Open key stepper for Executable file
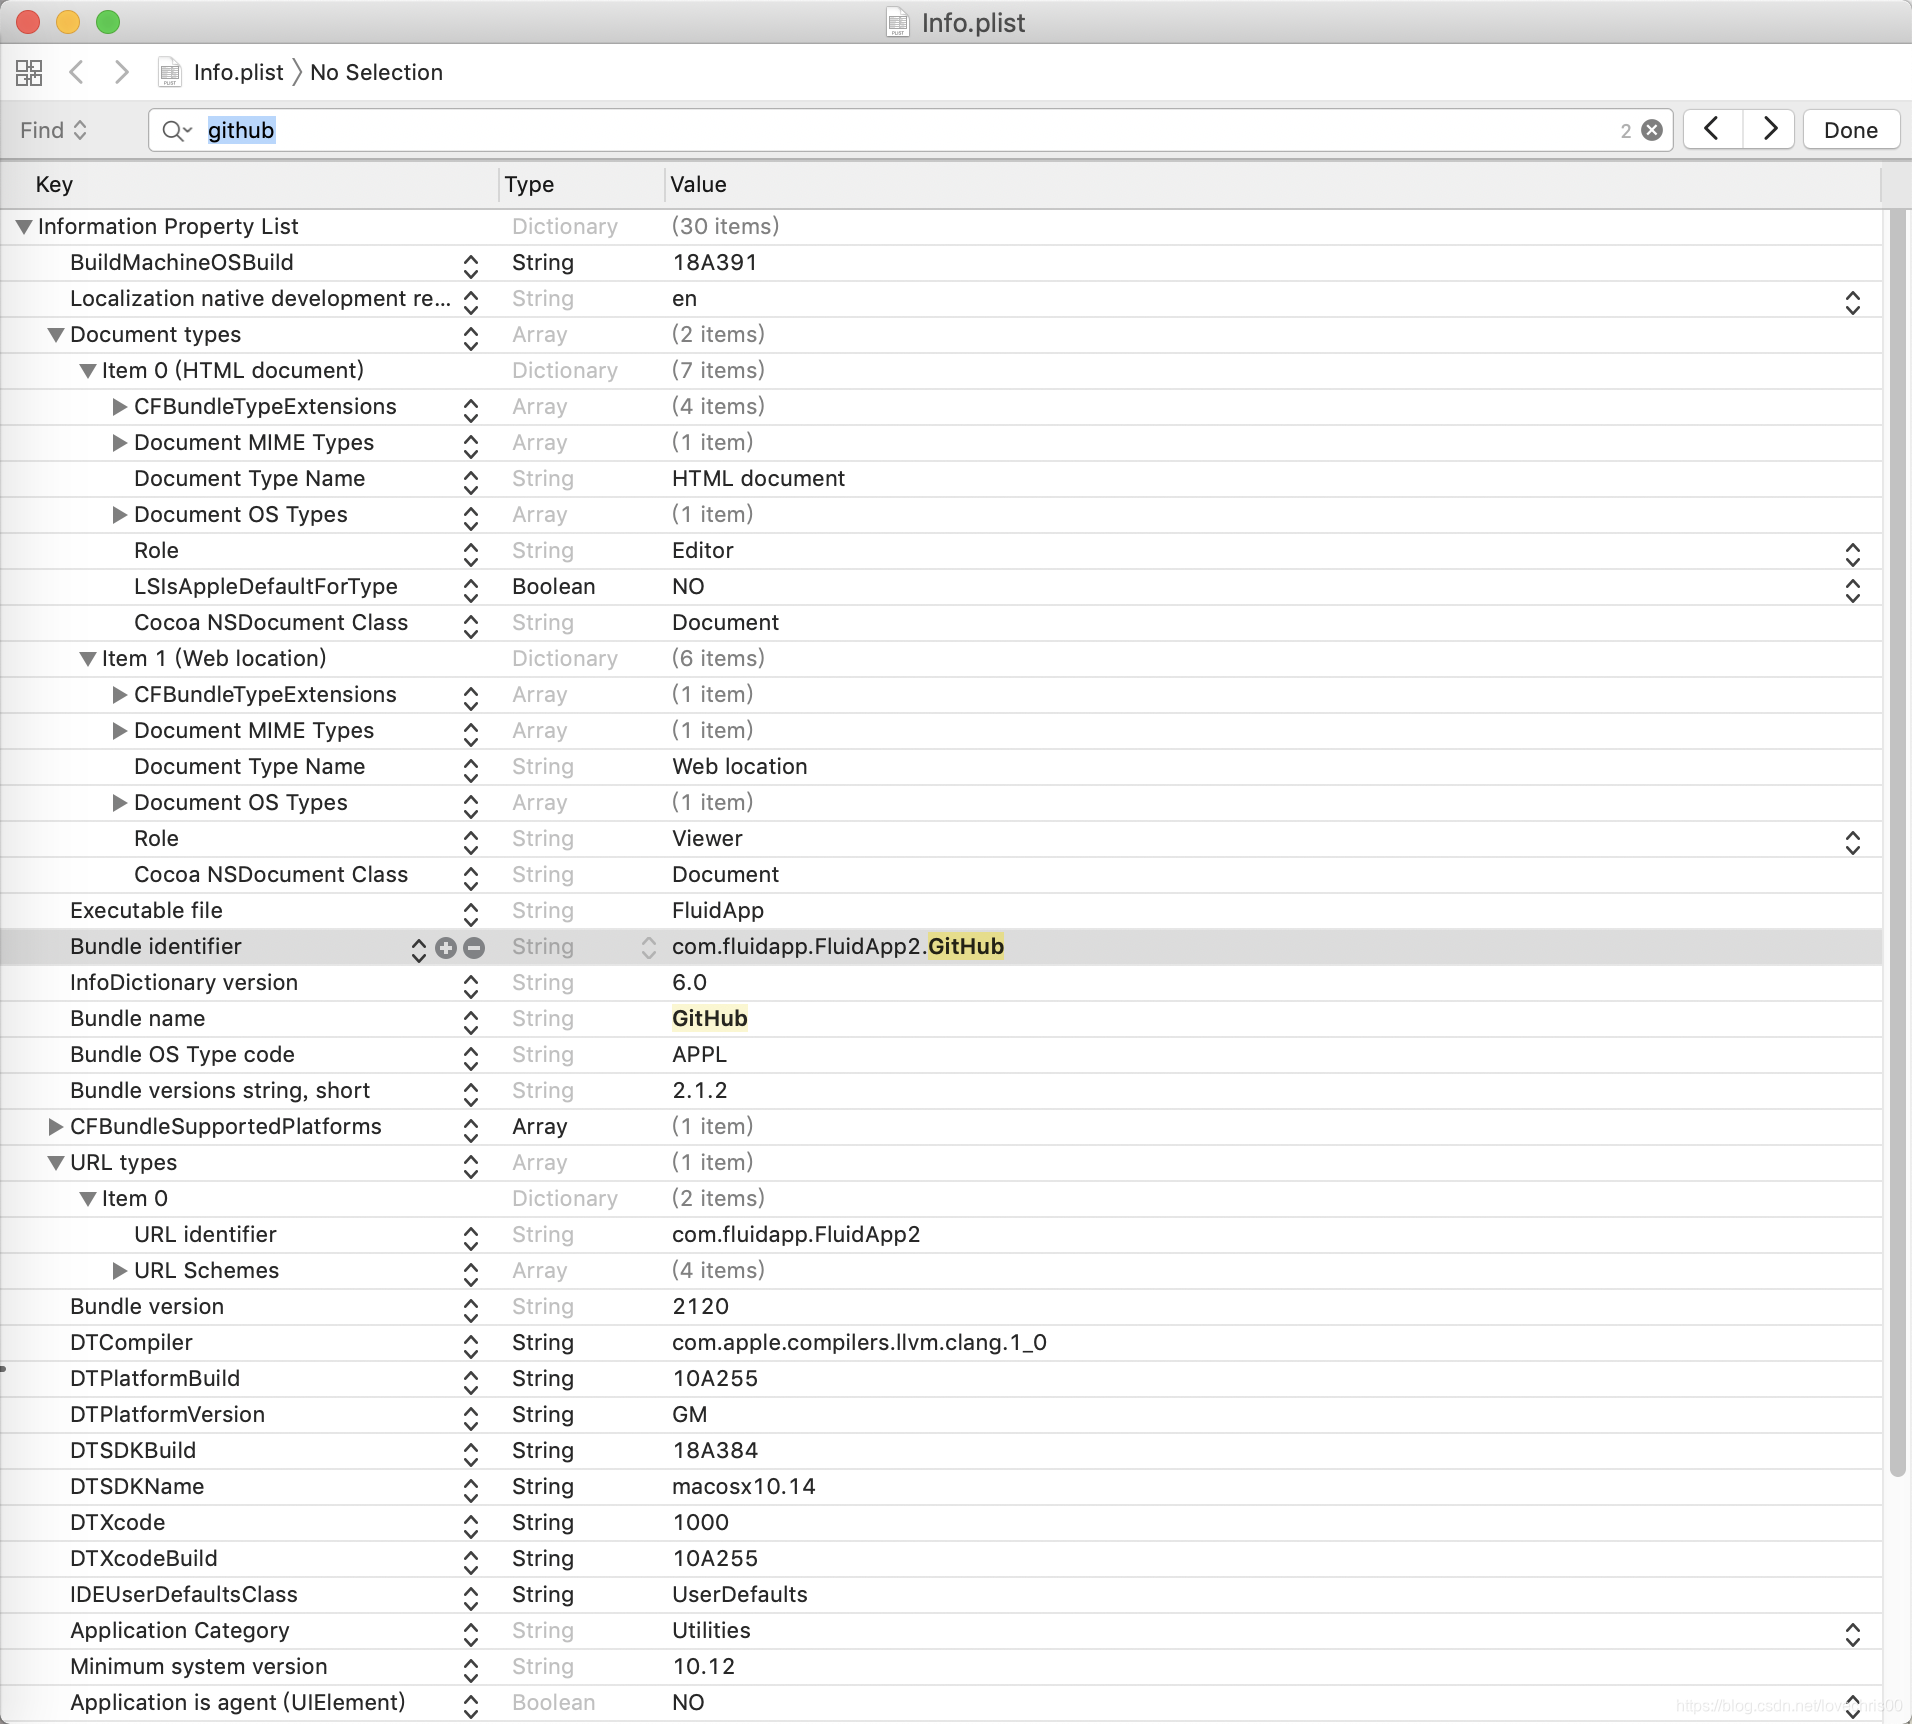Image resolution: width=1912 pixels, height=1724 pixels. (470, 913)
